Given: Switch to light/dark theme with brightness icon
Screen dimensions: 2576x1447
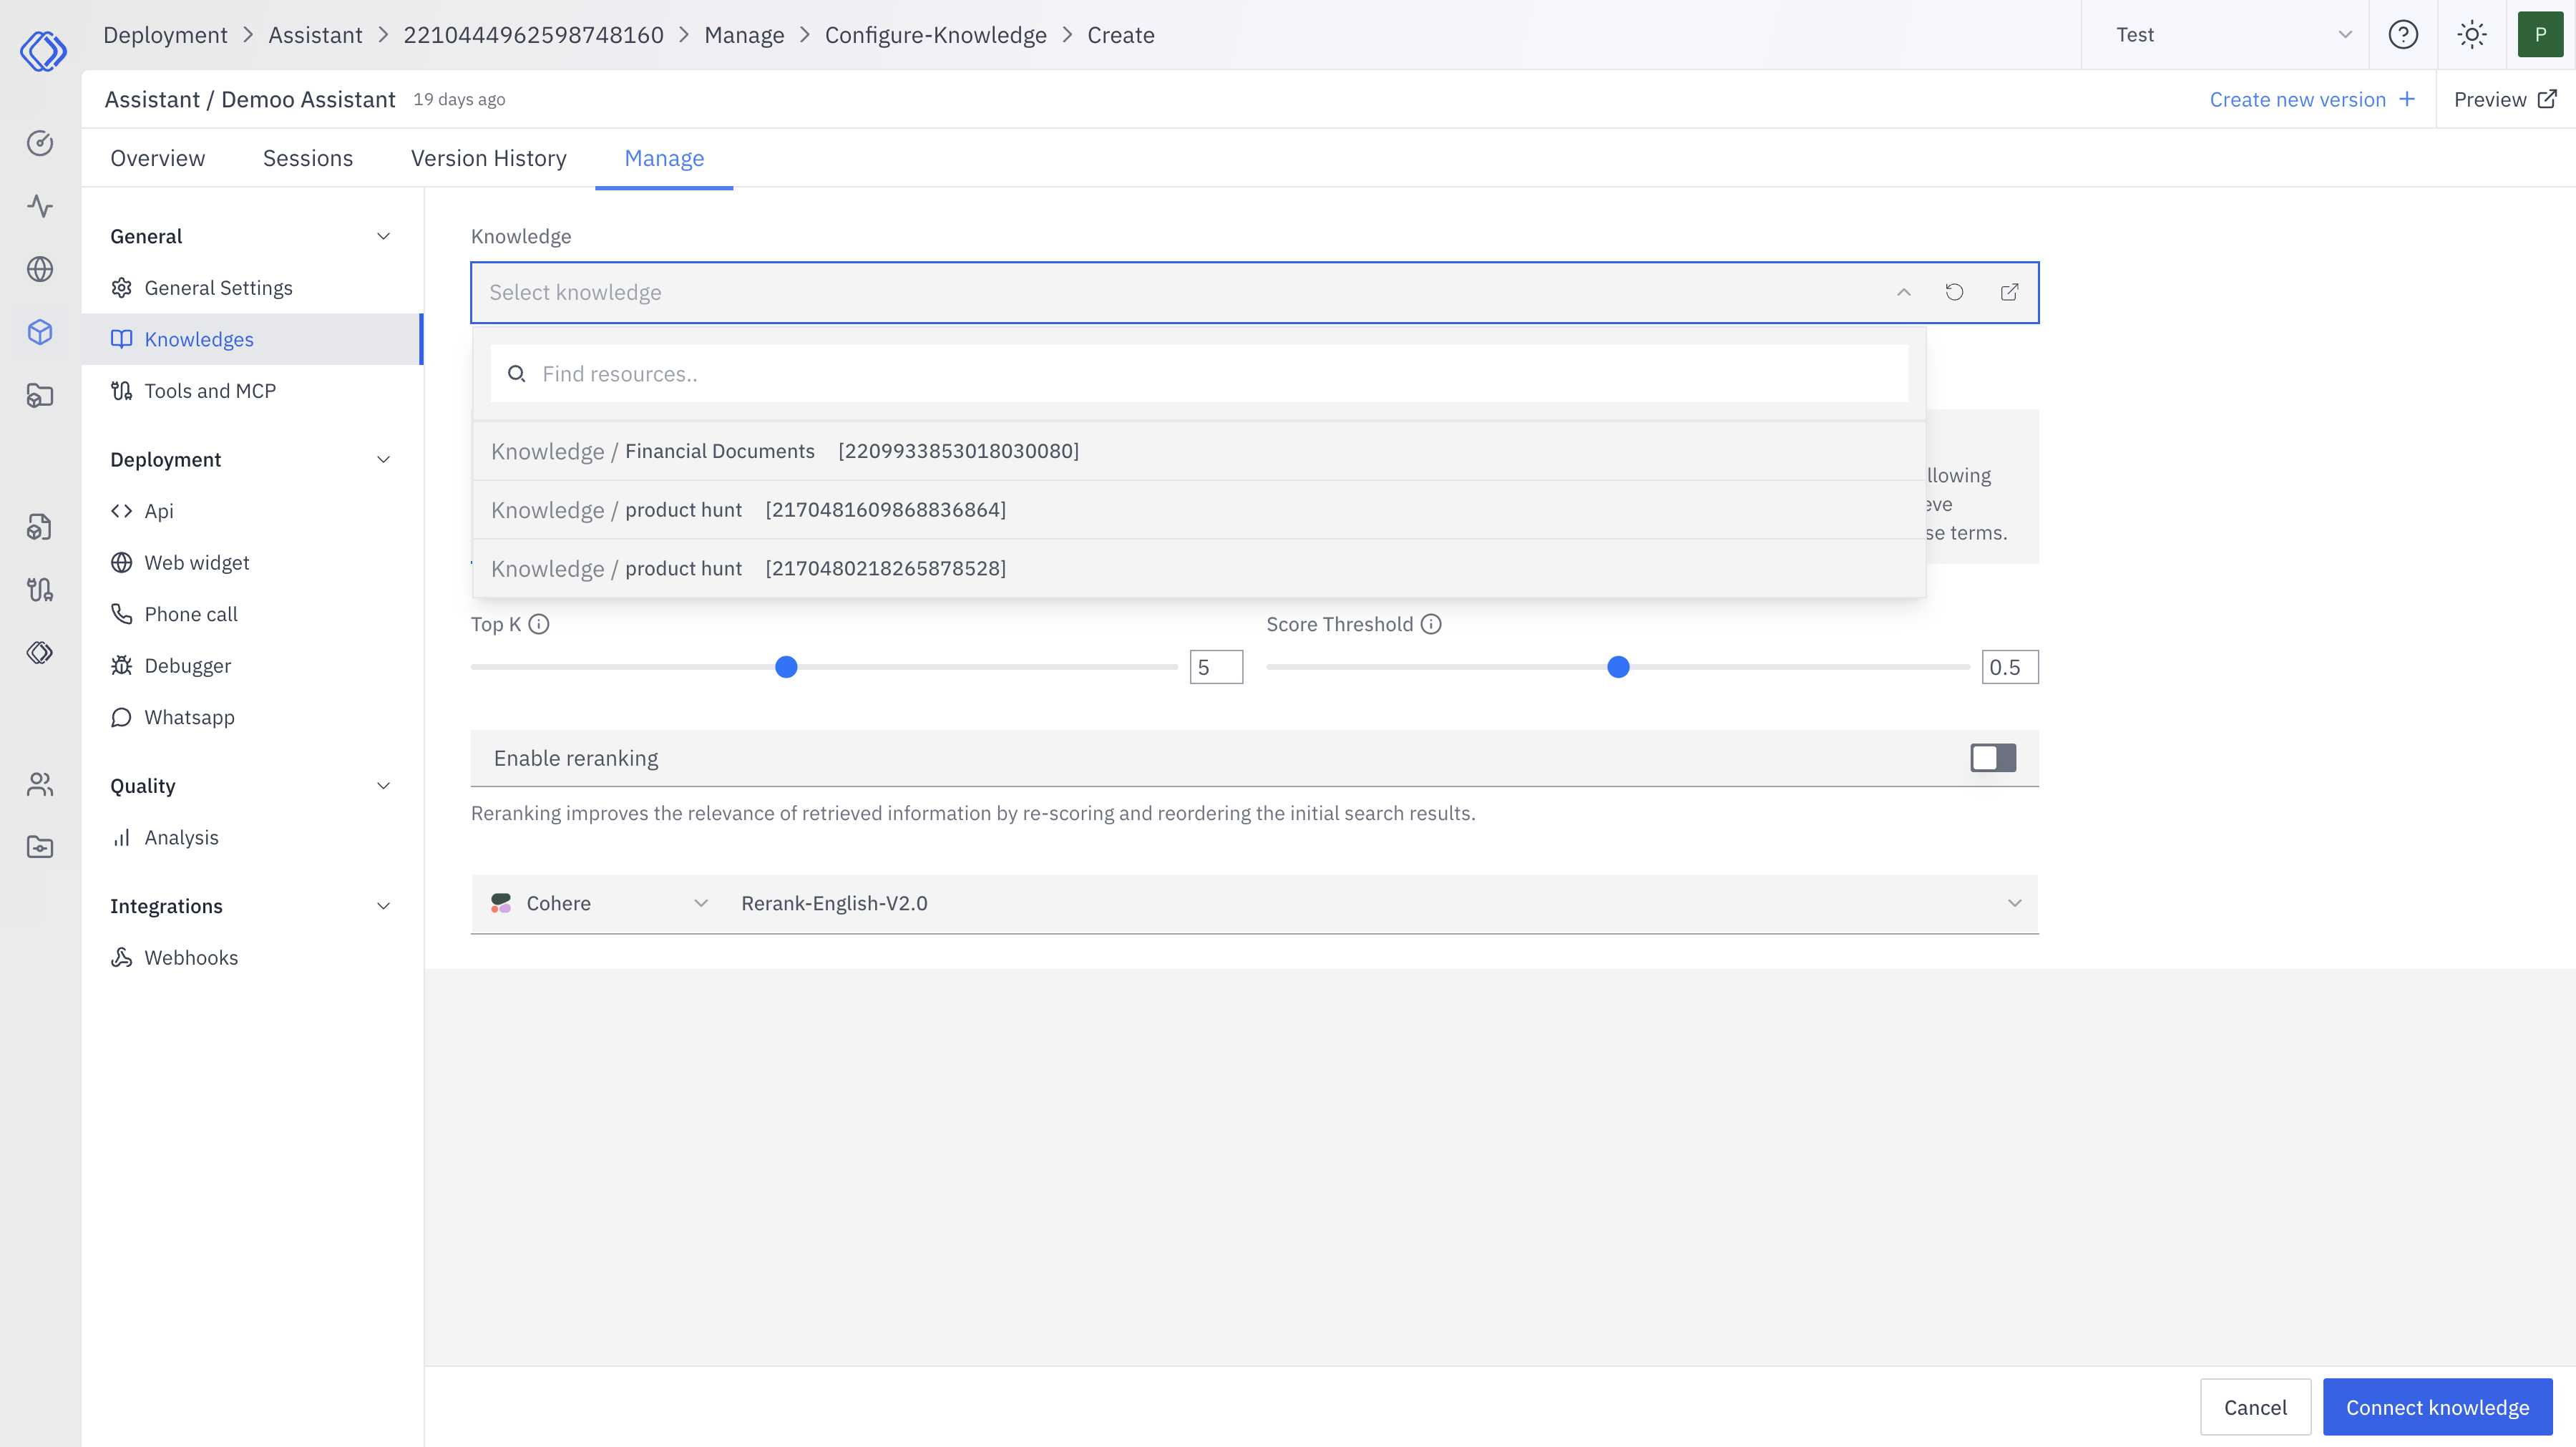Looking at the screenshot, I should 2472,34.
